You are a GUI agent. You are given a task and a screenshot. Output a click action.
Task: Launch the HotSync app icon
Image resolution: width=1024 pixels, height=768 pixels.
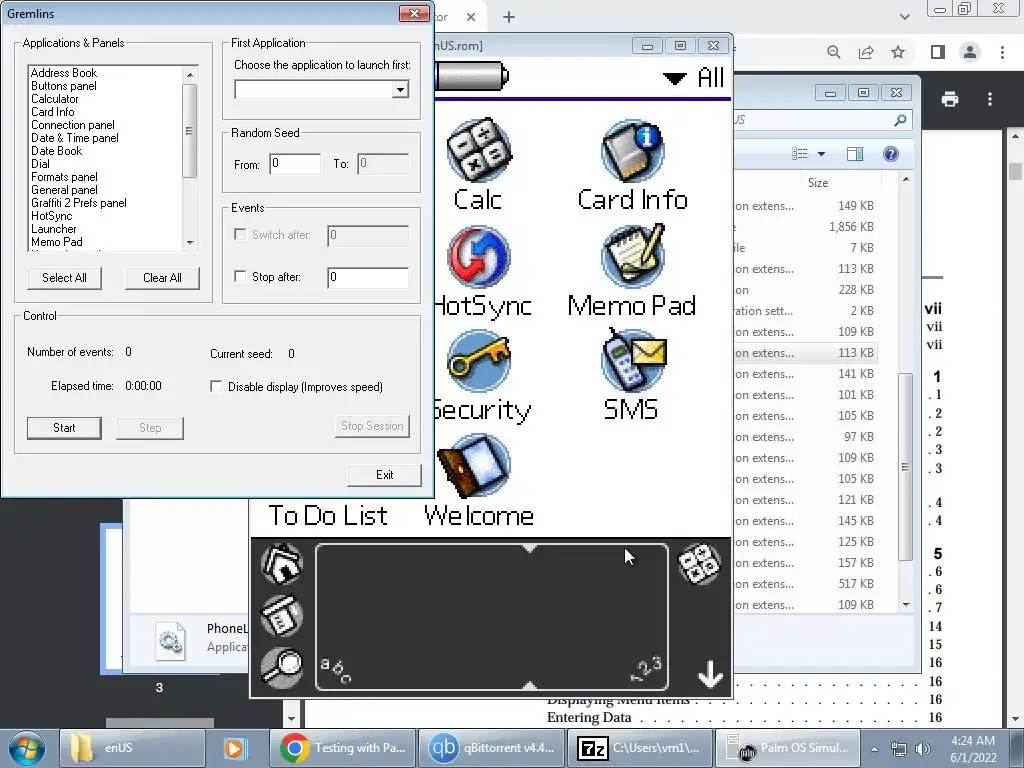[479, 257]
